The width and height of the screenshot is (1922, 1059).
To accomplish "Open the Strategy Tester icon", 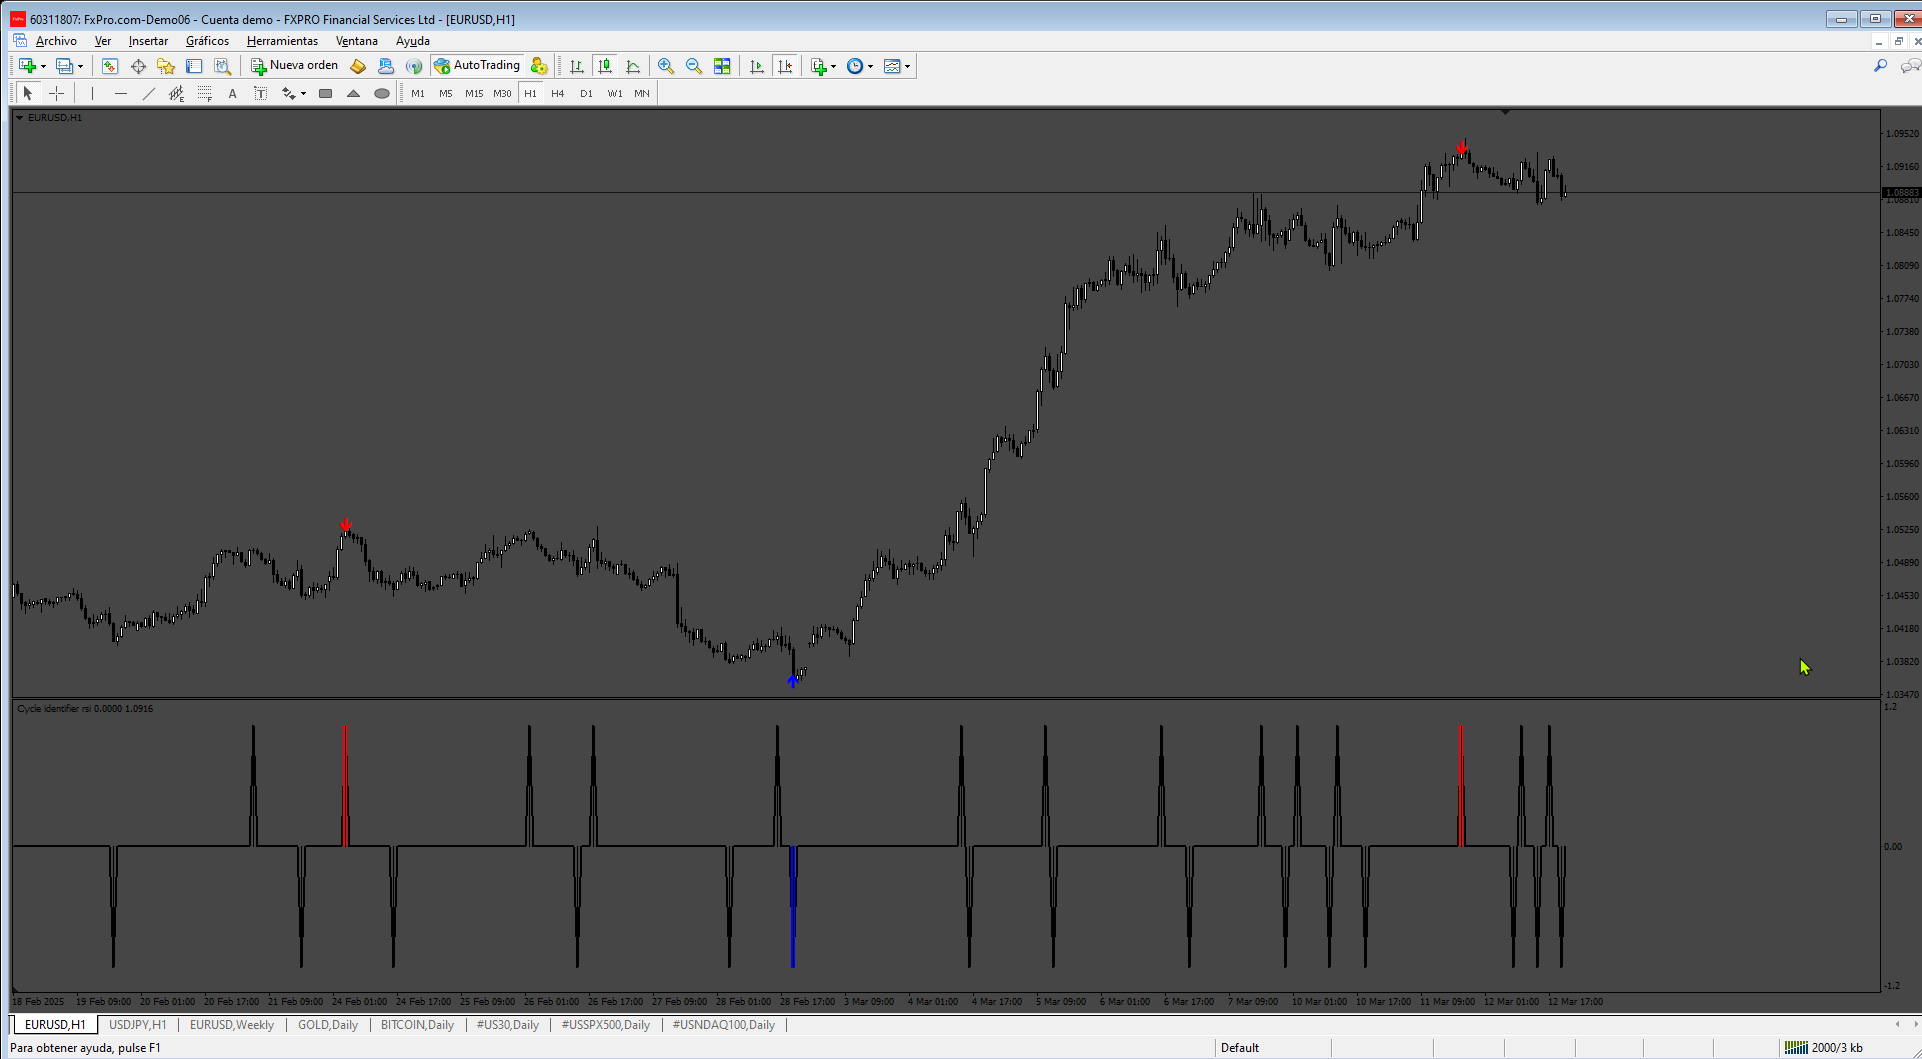I will [x=222, y=66].
